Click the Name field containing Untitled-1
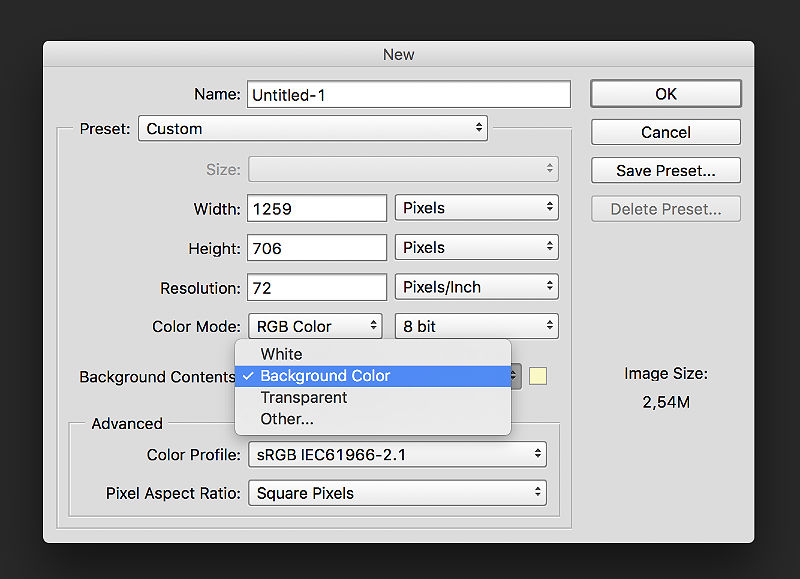 point(409,94)
